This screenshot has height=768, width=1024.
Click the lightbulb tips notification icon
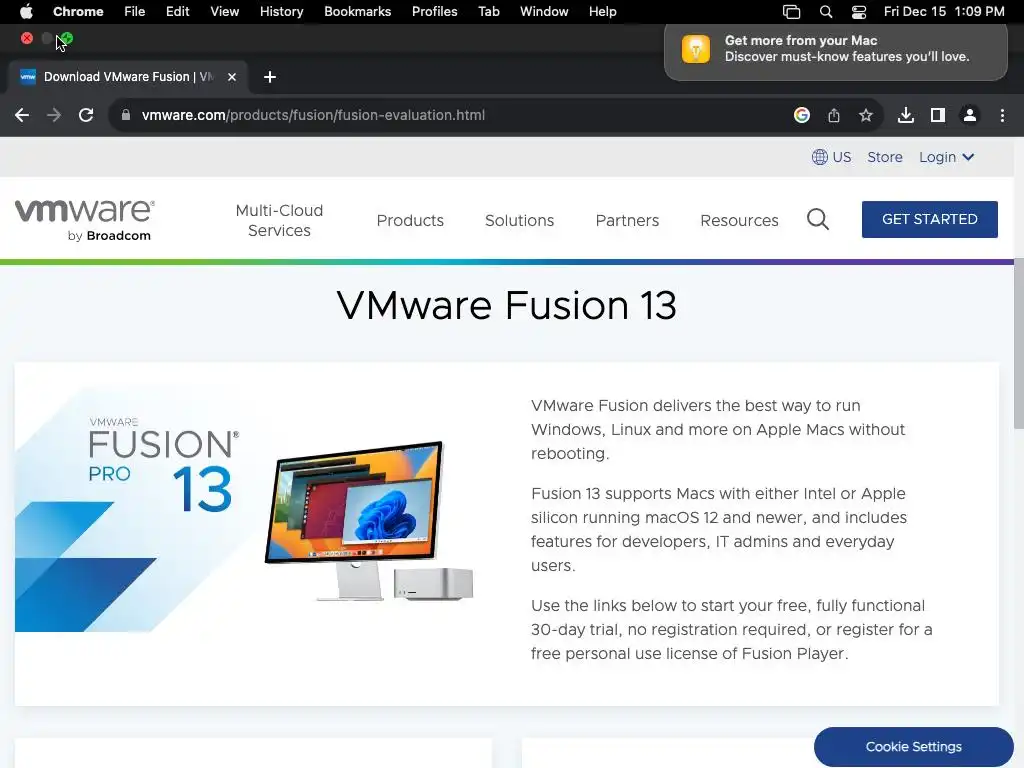pos(696,49)
